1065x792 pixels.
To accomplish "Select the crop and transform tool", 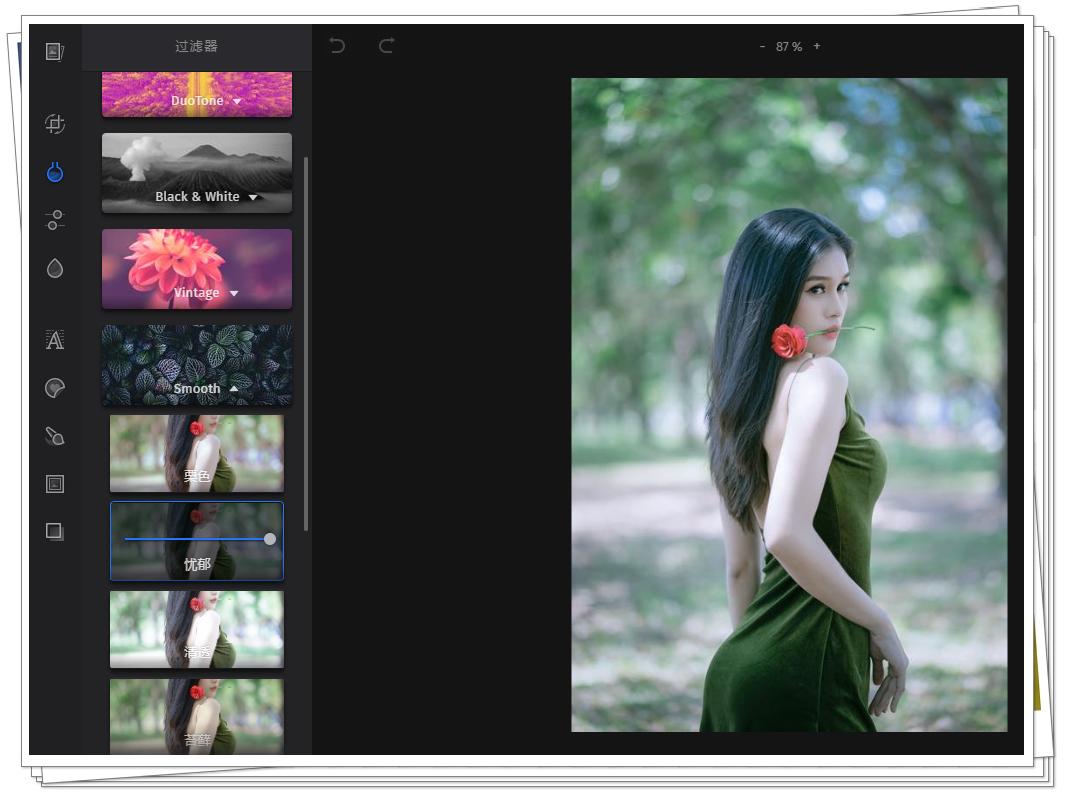I will pos(54,124).
